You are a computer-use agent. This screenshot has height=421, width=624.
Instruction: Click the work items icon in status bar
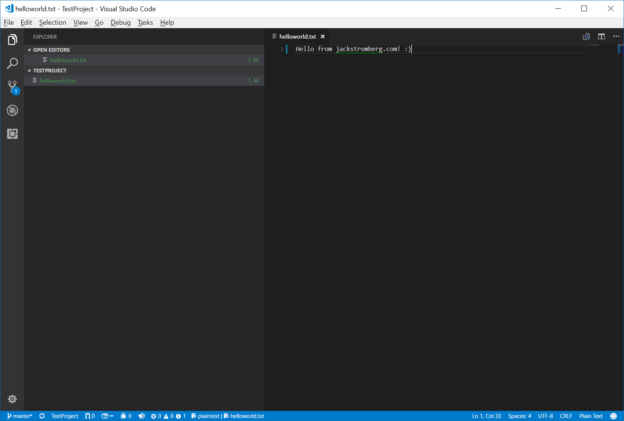point(107,416)
